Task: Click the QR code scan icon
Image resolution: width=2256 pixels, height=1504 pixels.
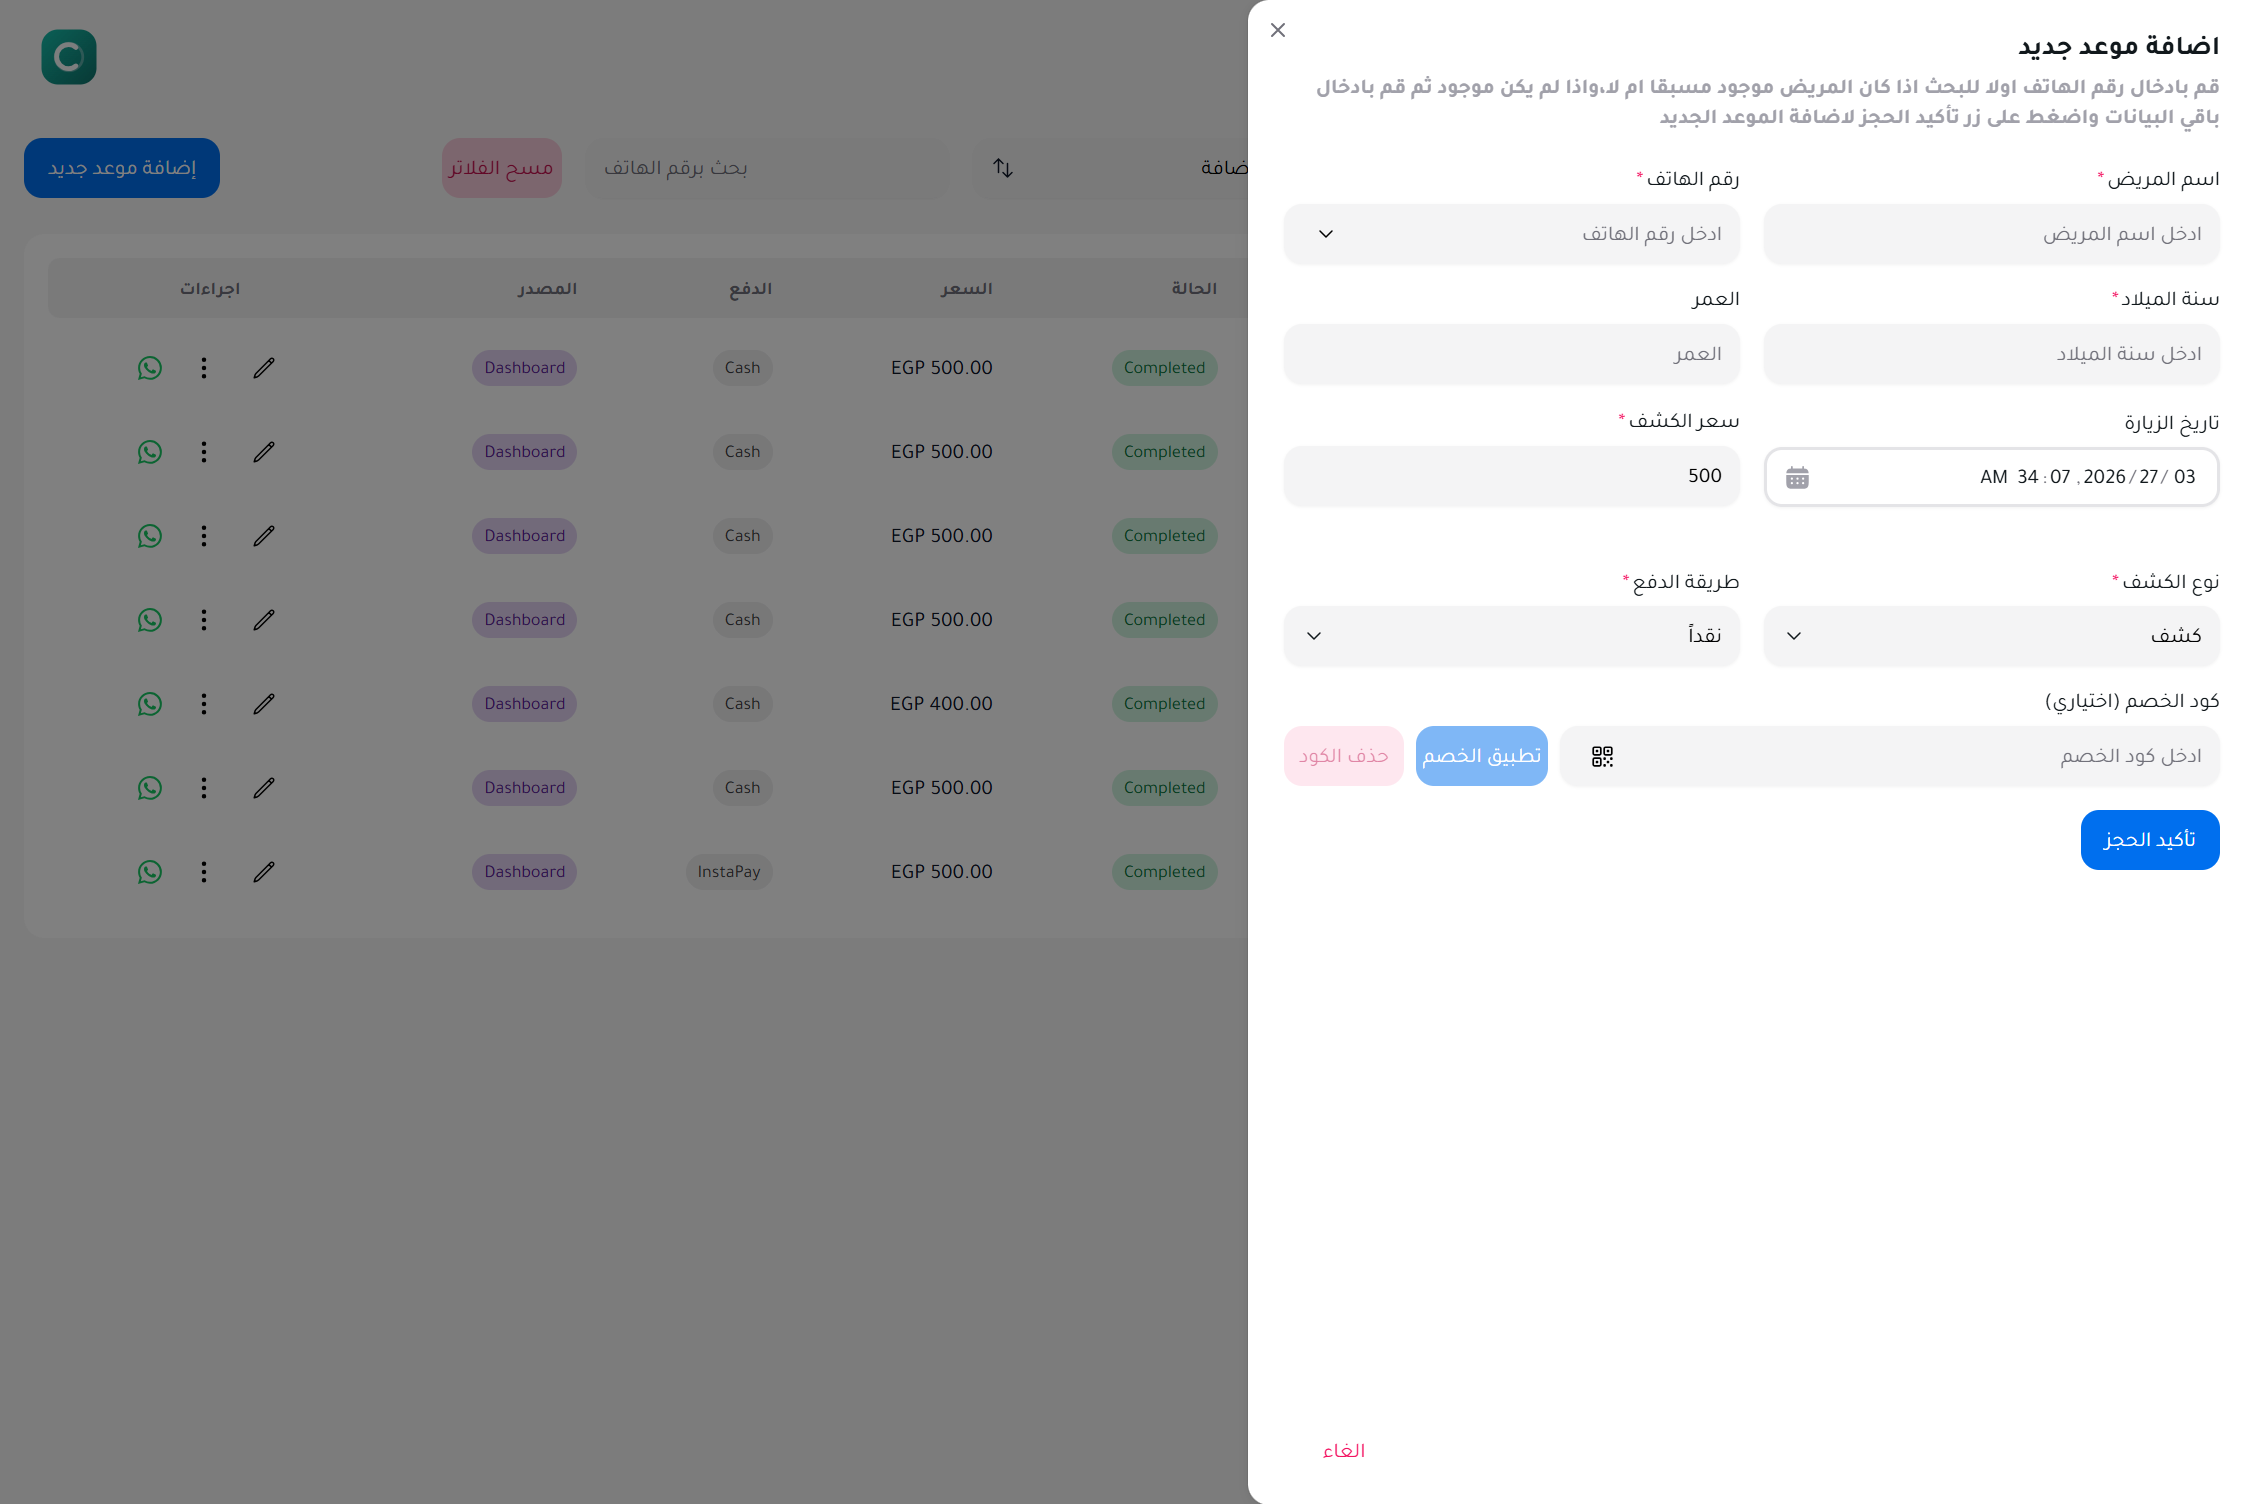Action: click(x=1602, y=757)
